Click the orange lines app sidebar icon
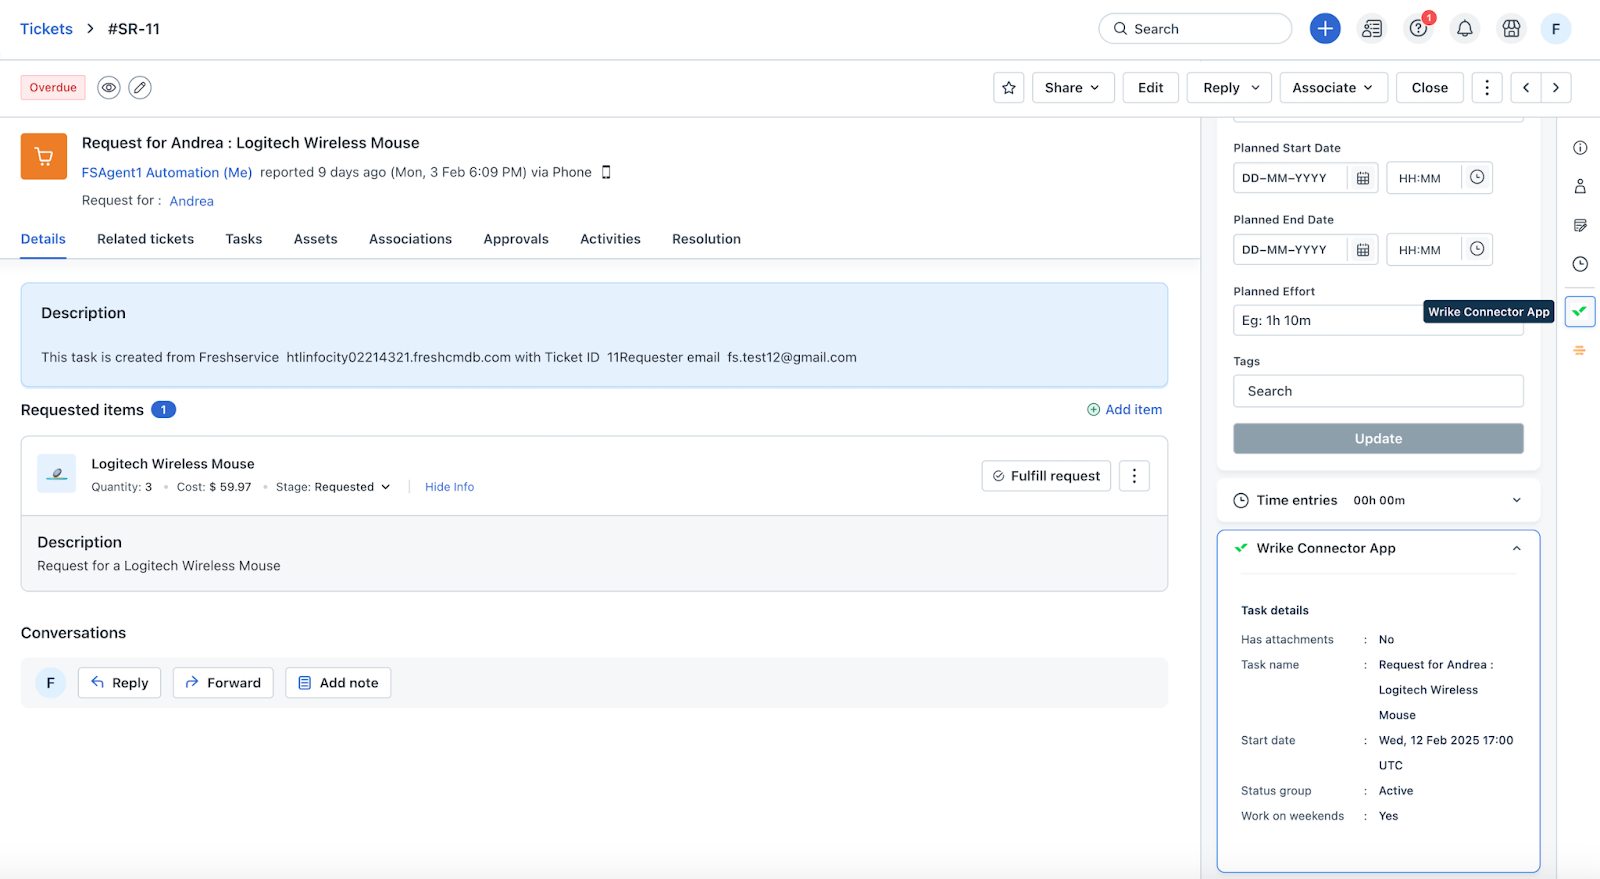Image resolution: width=1600 pixels, height=879 pixels. point(1580,351)
